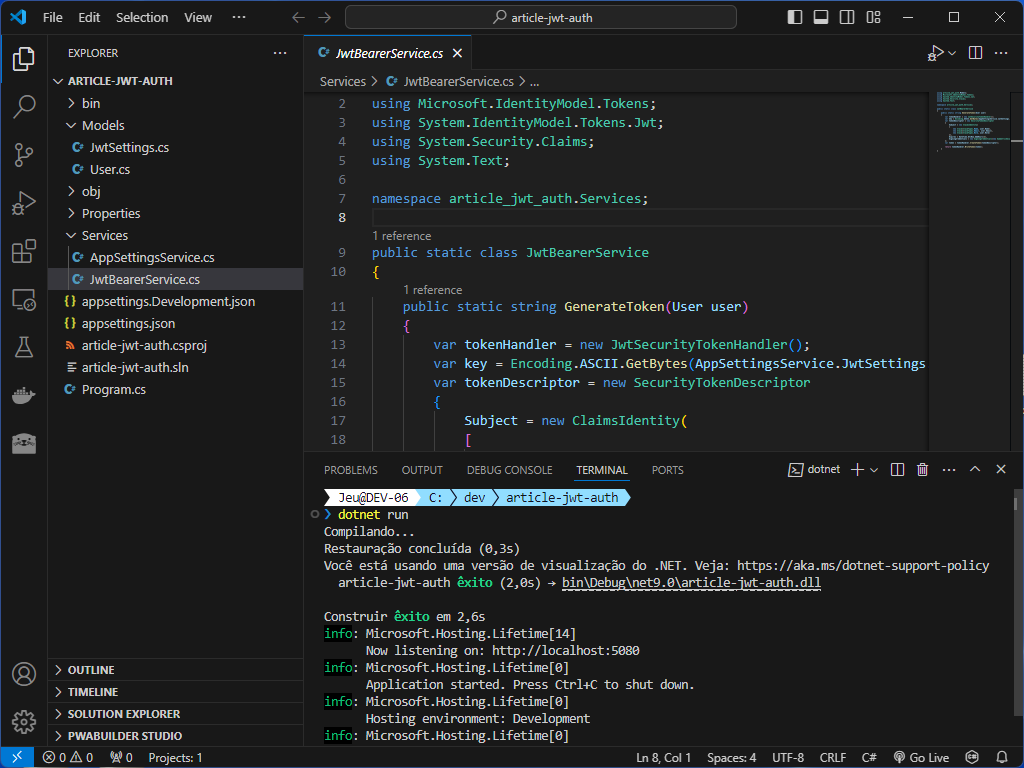Click the dotnet-support-policy link in terminal
Viewport: 1024px width, 768px height.
[863, 566]
